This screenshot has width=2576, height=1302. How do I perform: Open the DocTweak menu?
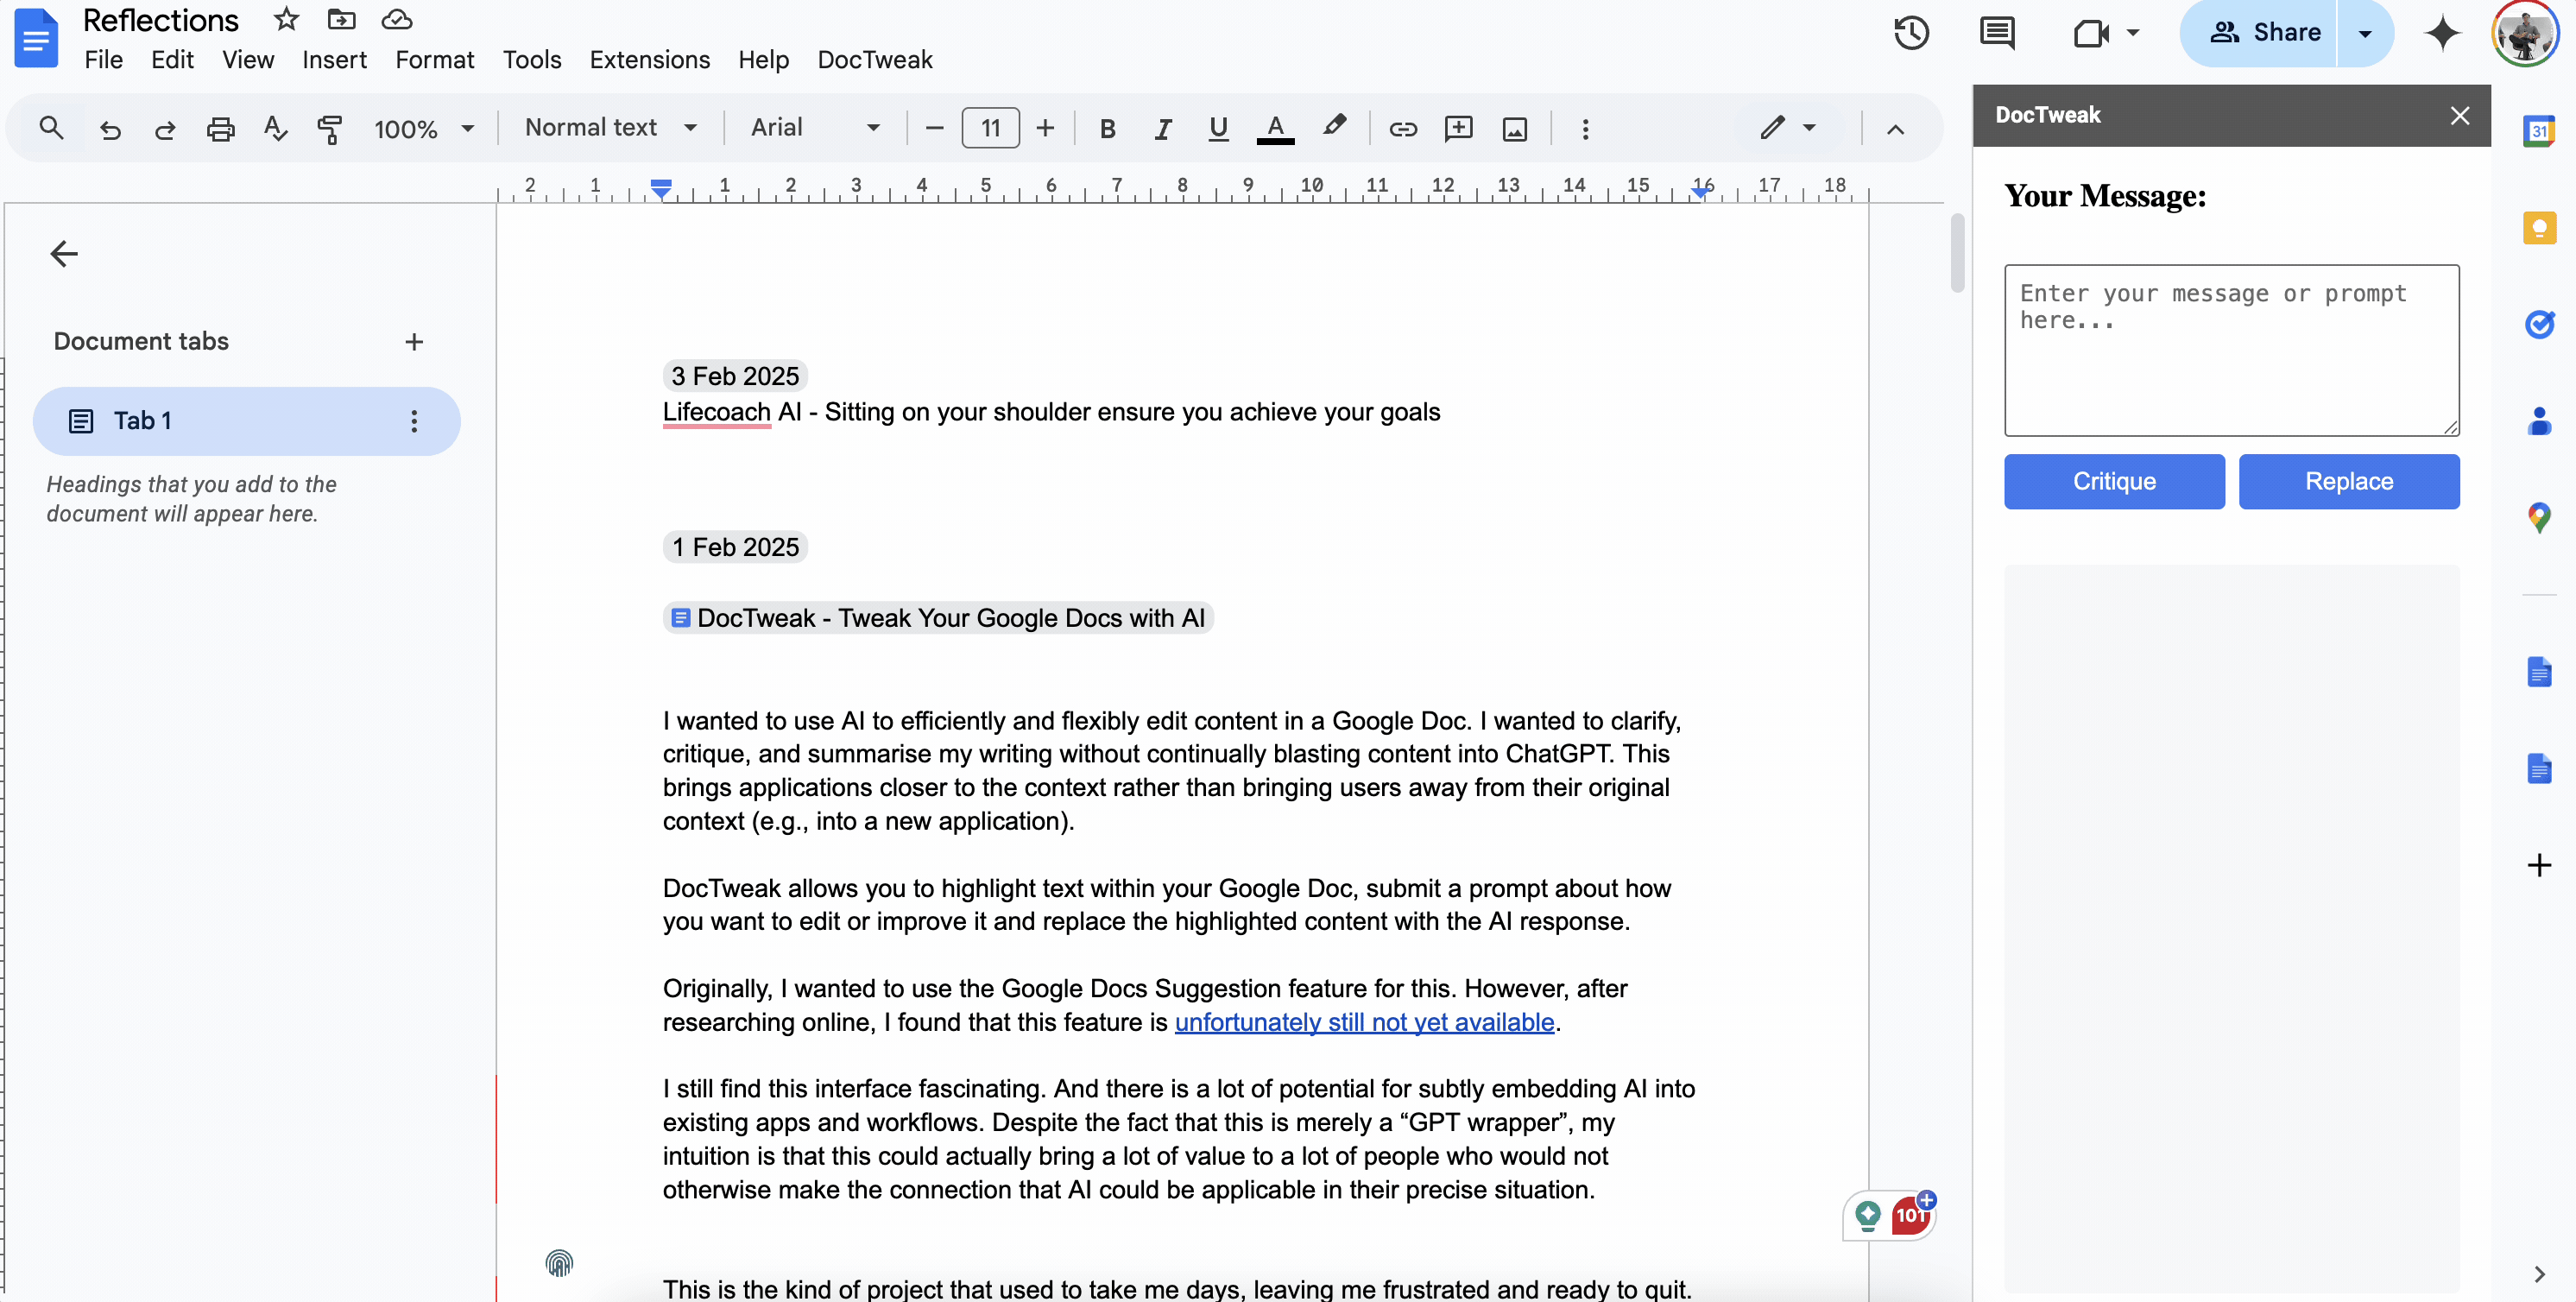pos(874,60)
